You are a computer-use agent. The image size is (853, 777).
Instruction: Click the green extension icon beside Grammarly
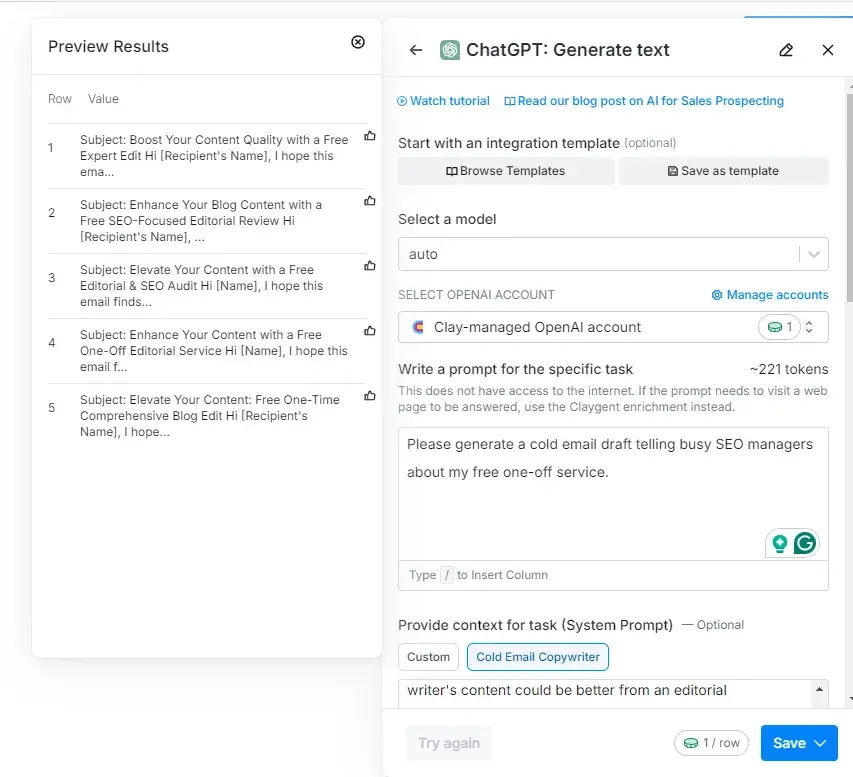pyautogui.click(x=779, y=542)
